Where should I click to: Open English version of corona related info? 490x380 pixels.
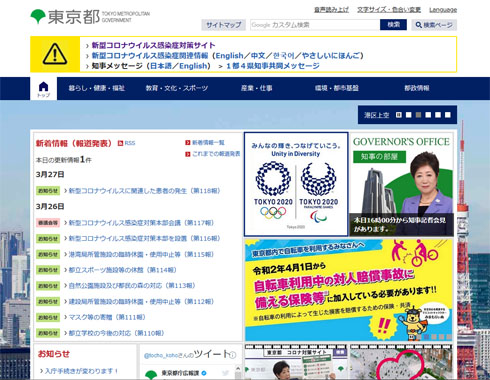click(x=229, y=56)
